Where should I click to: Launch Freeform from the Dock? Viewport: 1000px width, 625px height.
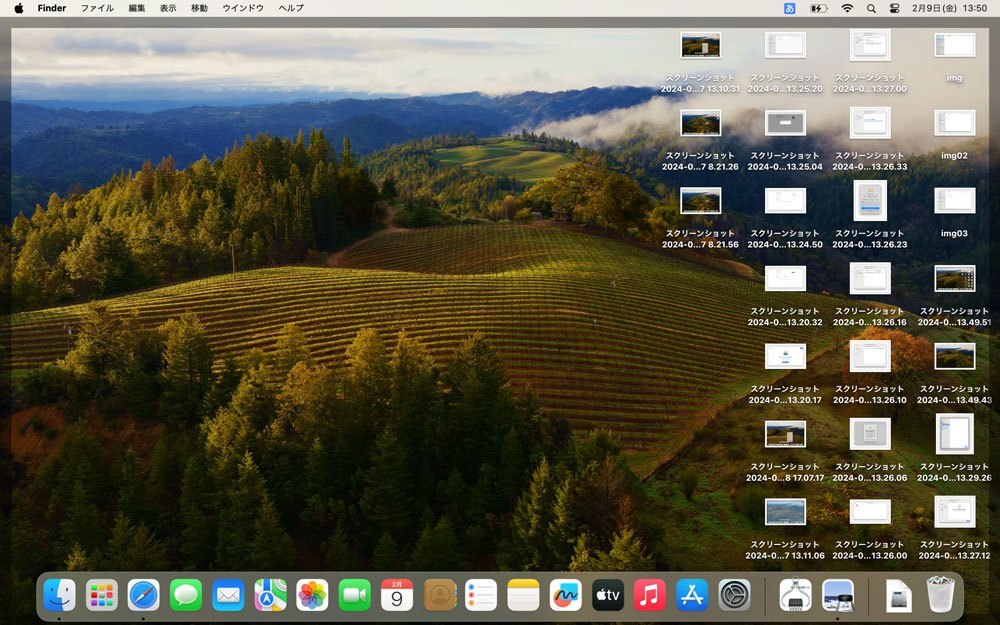[566, 595]
